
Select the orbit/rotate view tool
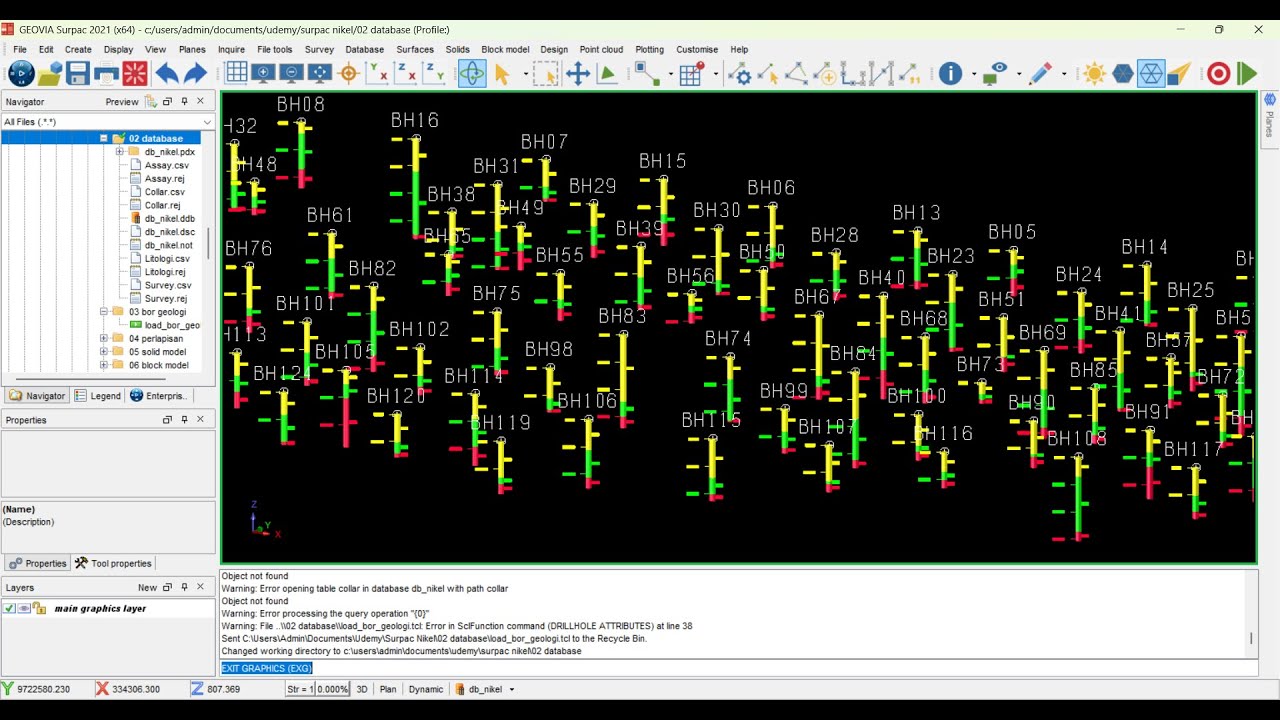(x=472, y=73)
